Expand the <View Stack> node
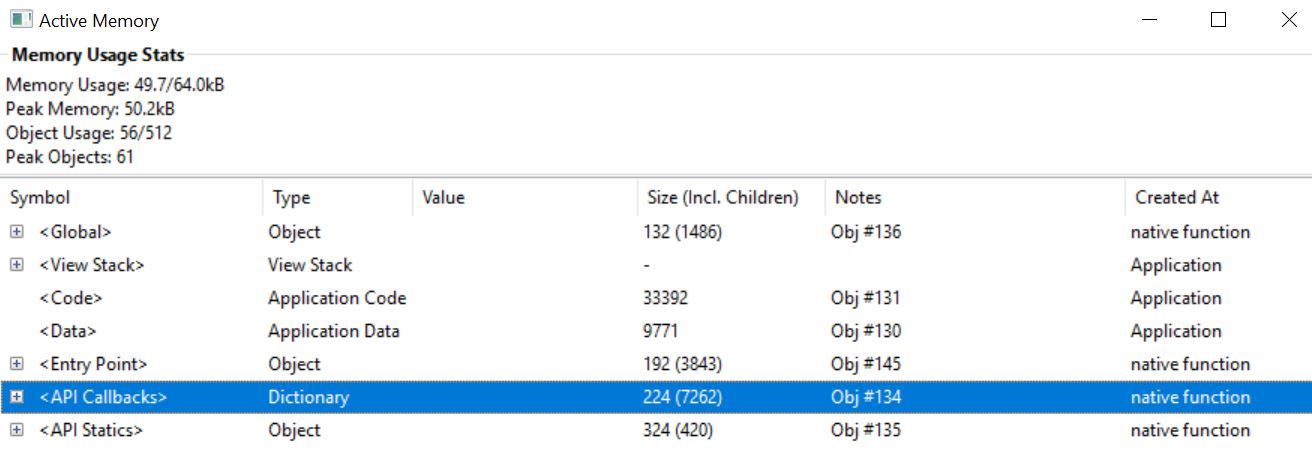This screenshot has height=476, width=1312. coord(16,265)
